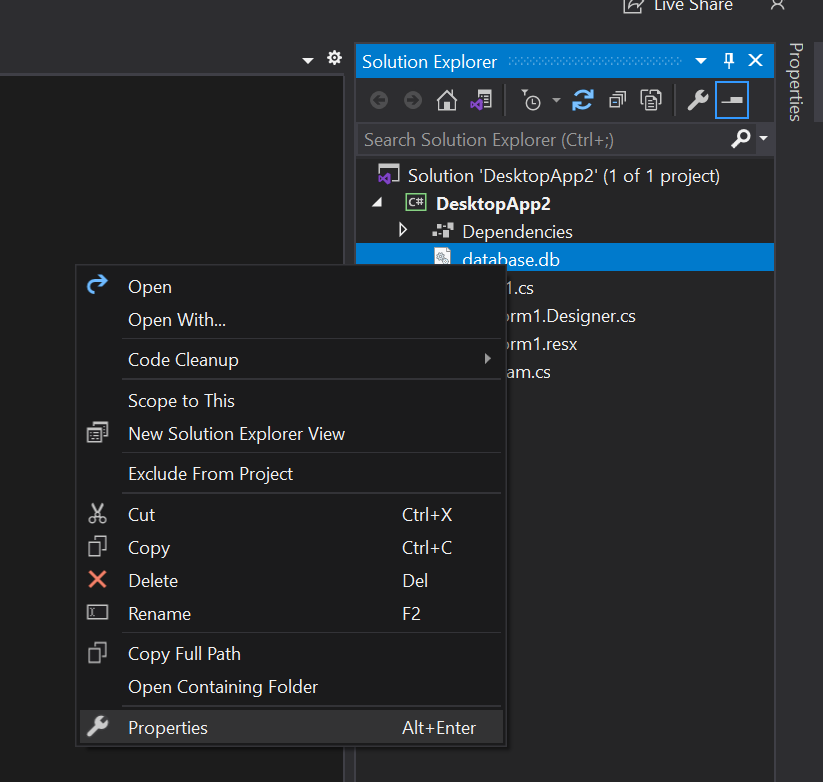Select Exclude From Project

click(291, 473)
